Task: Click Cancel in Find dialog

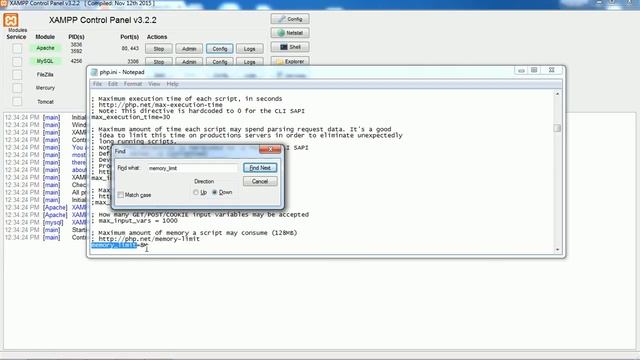Action: [260, 181]
